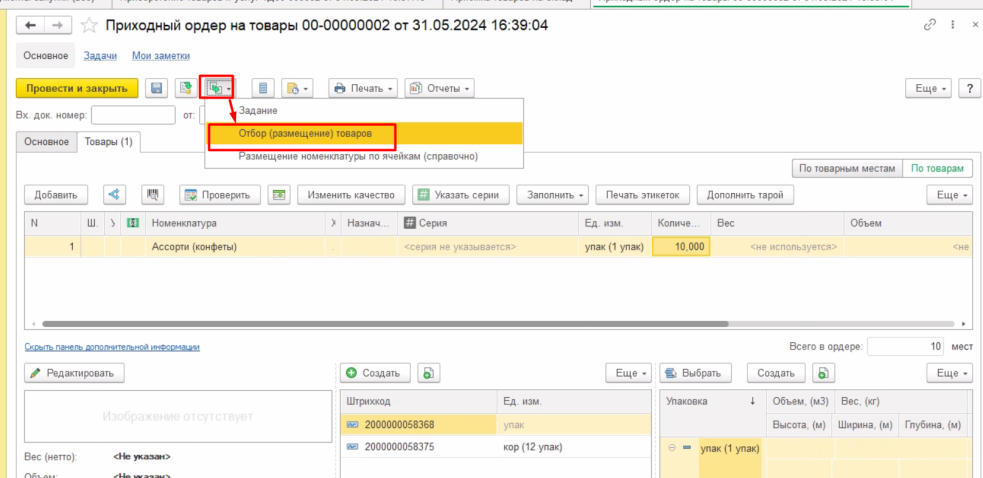Expand the Печать dropdown menu
The width and height of the screenshot is (983, 478).
[x=363, y=89]
